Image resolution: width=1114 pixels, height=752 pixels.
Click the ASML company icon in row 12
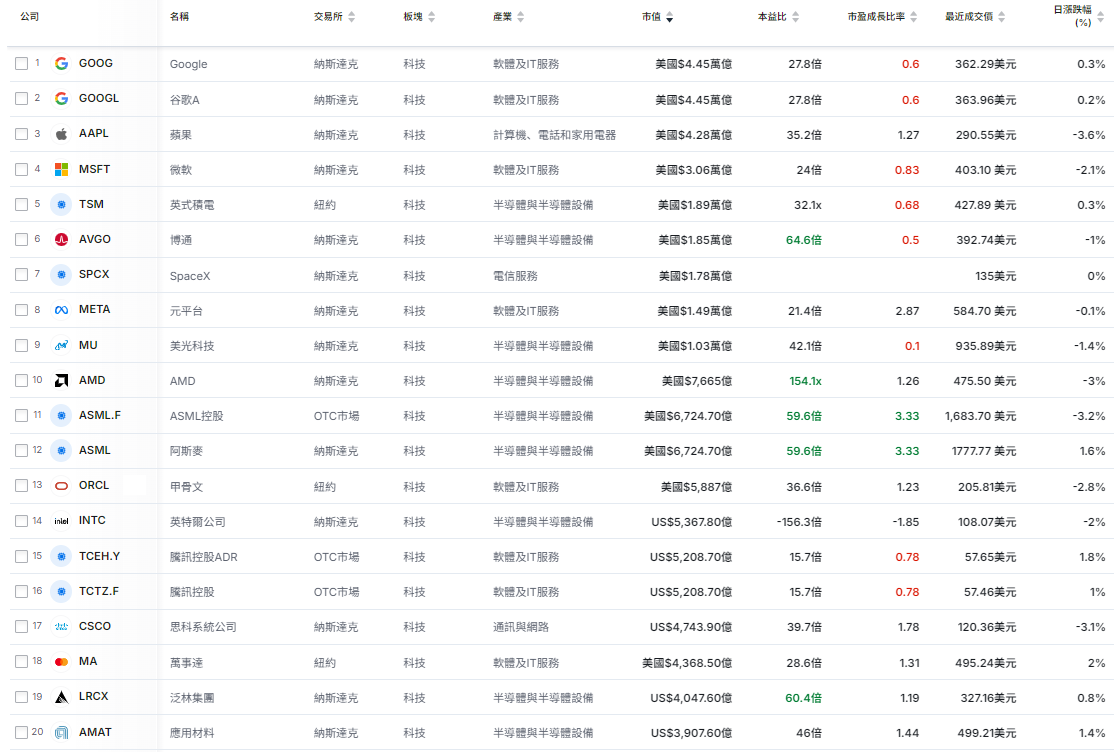[x=62, y=451]
